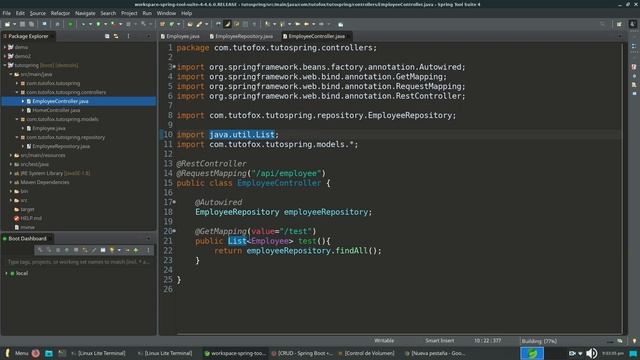Click the Boot Dashboard filter text field
The height and width of the screenshot is (360, 640).
point(78,262)
